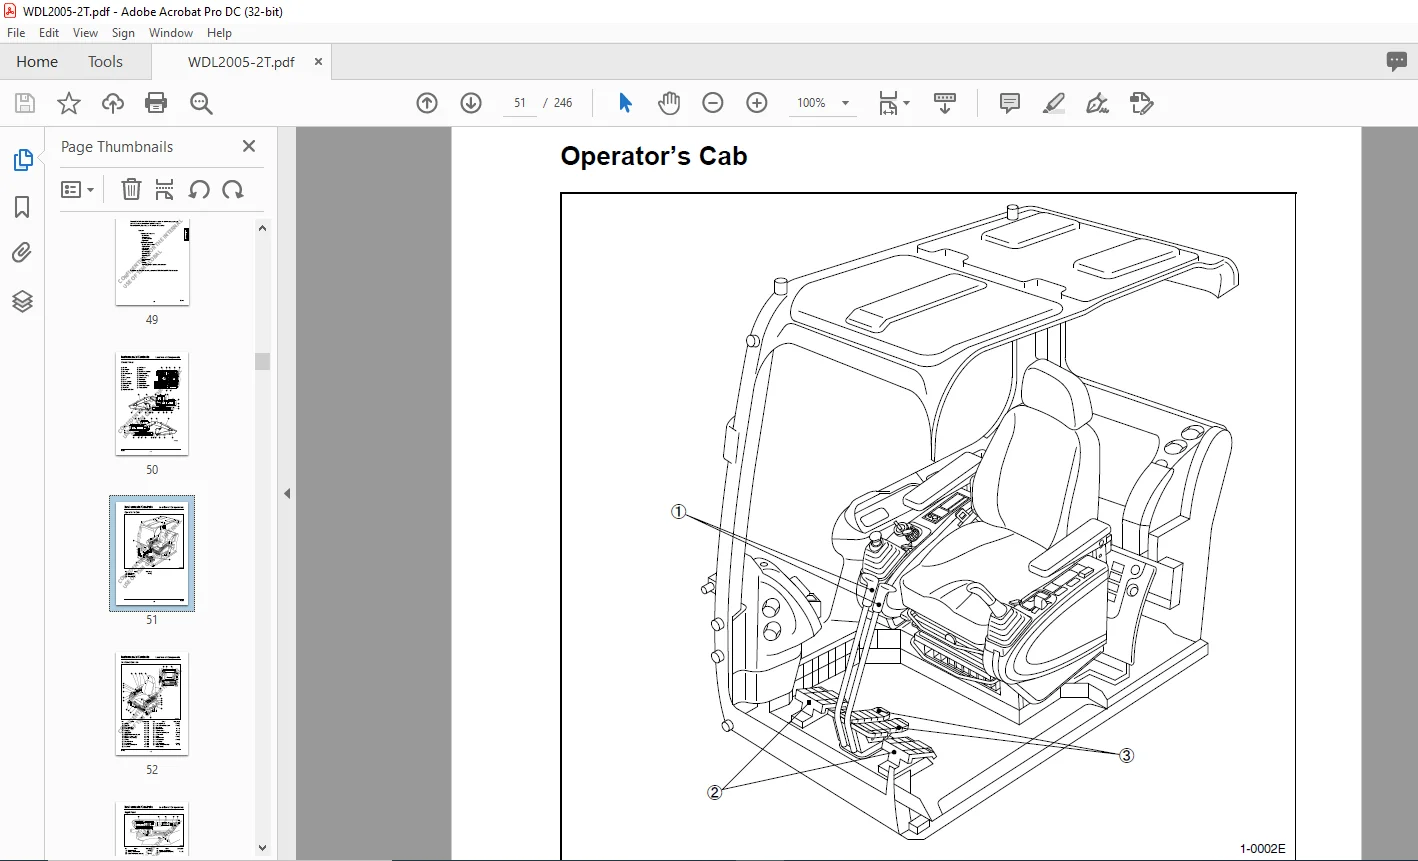Image resolution: width=1418 pixels, height=861 pixels.
Task: Switch to the Home tab
Action: 37,62
